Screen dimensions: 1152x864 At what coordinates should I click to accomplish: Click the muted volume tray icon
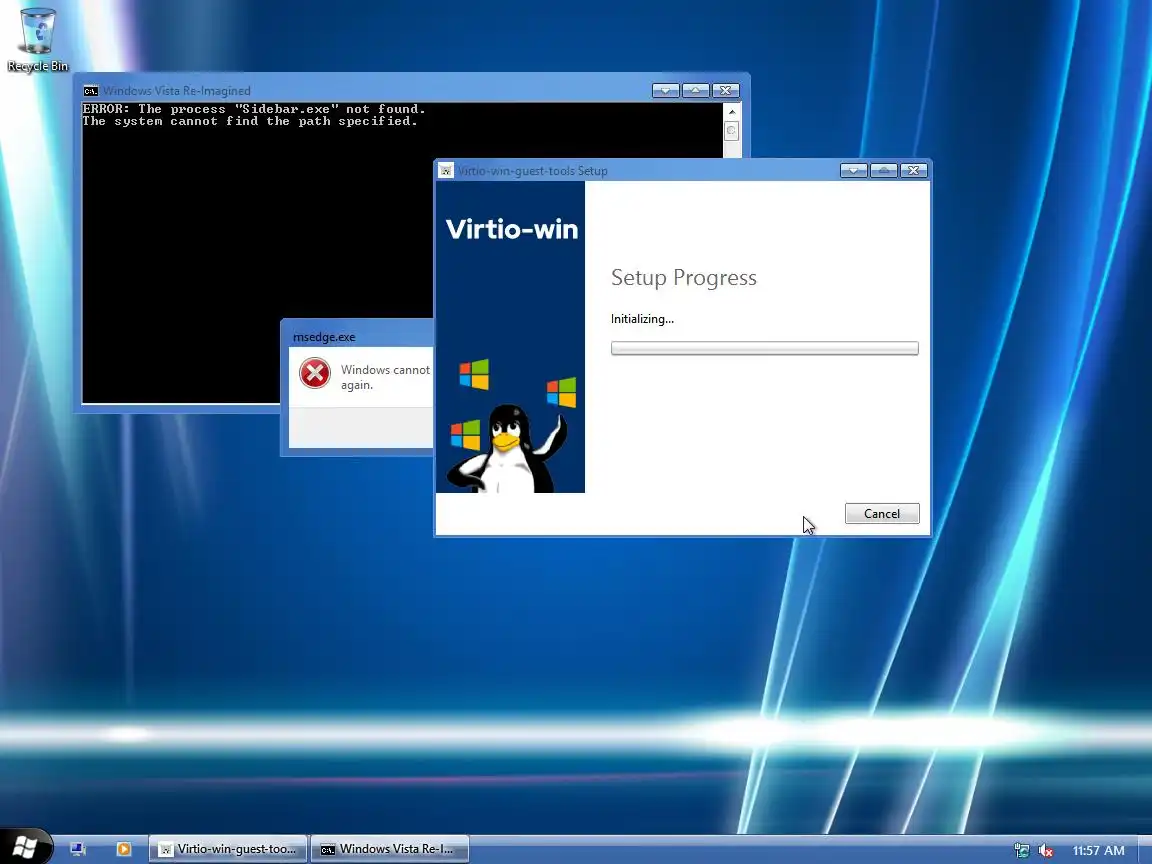1045,851
